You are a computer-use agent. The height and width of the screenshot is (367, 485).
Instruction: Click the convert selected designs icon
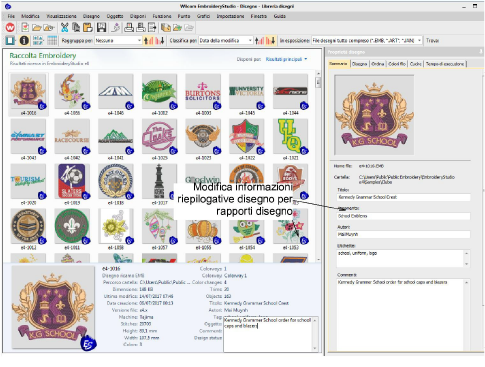tap(115, 27)
